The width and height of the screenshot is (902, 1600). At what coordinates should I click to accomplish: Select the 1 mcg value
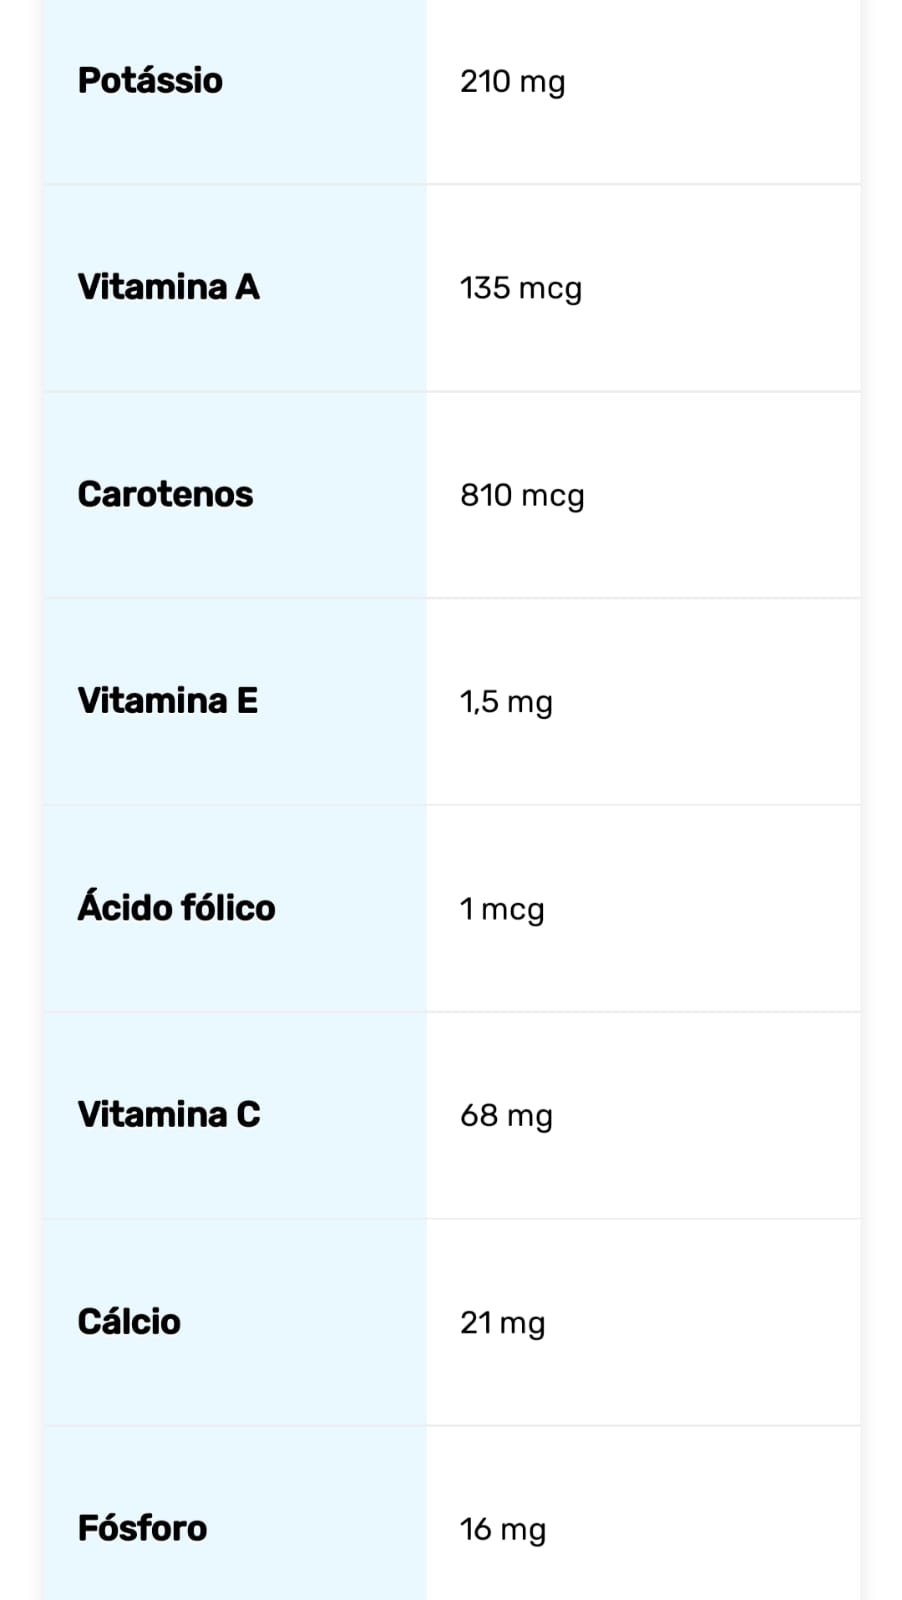502,909
